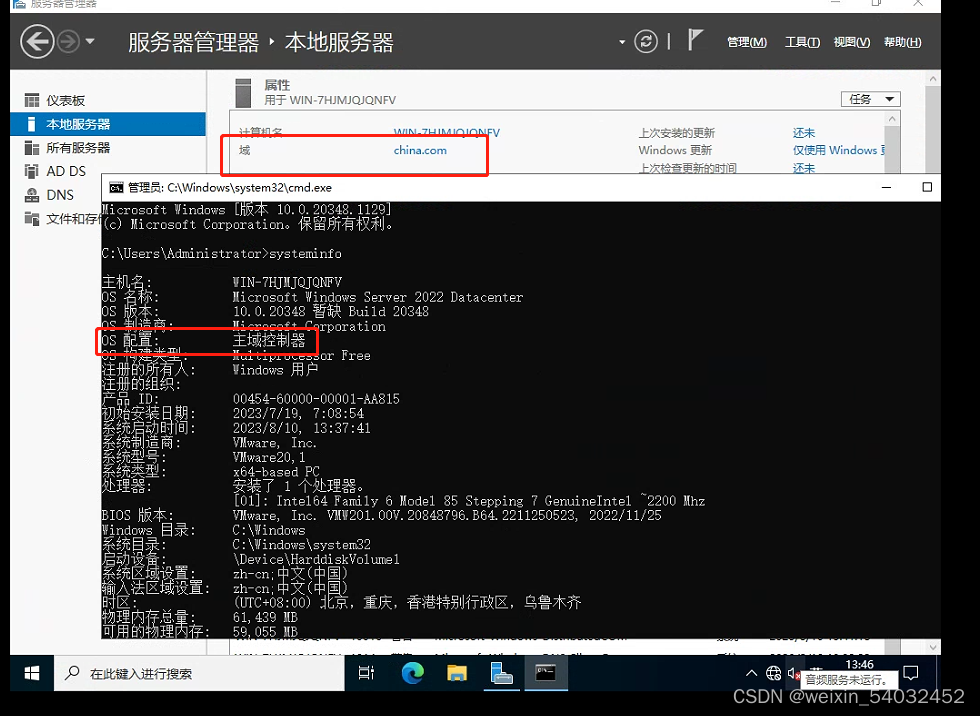
Task: Switch to Server Manager on the taskbar
Action: click(502, 673)
